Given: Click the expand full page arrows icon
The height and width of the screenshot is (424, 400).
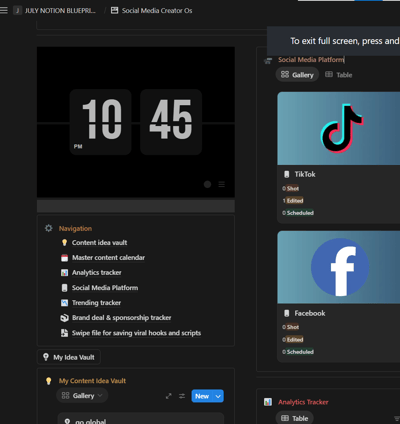Looking at the screenshot, I should pos(169,396).
